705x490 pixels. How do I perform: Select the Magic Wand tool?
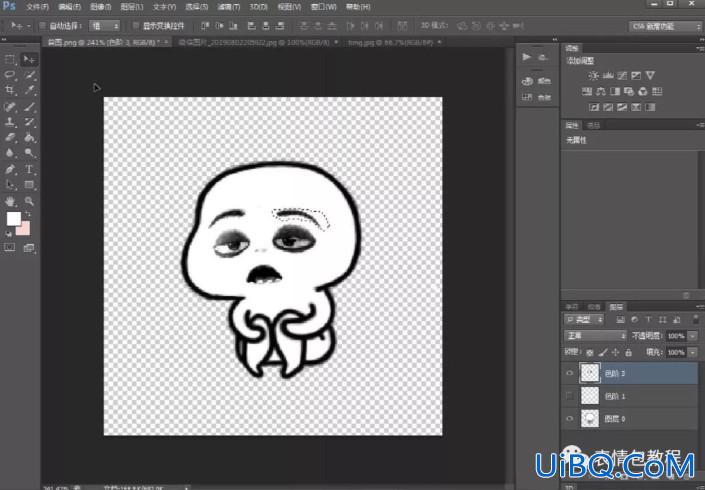click(x=29, y=75)
